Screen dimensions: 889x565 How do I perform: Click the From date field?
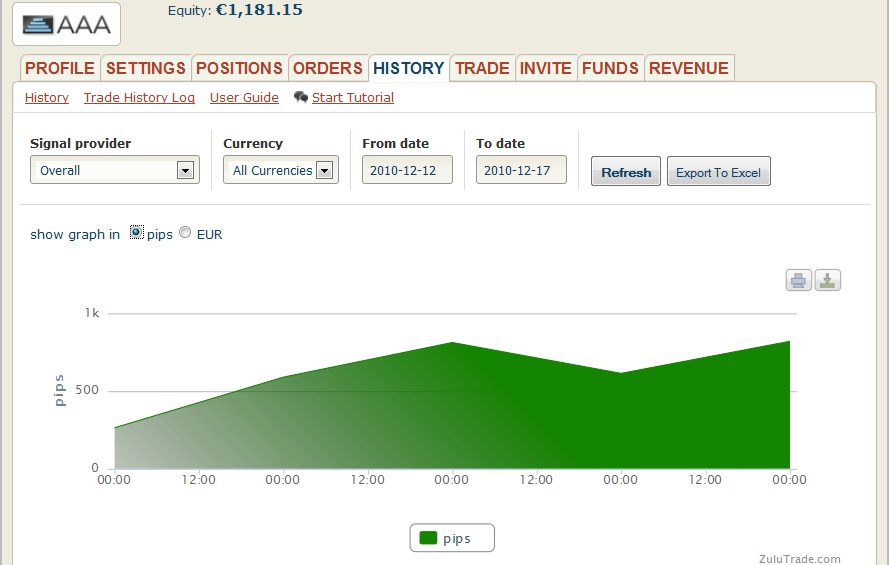(x=408, y=169)
